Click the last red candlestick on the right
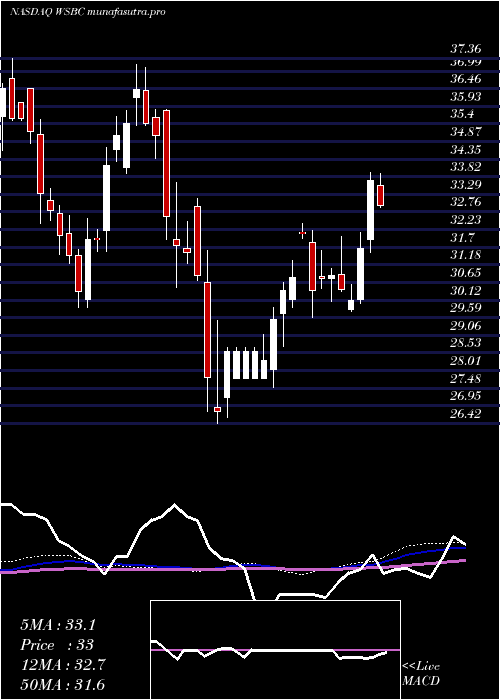Image resolution: width=500 pixels, height=700 pixels. pyautogui.click(x=381, y=195)
